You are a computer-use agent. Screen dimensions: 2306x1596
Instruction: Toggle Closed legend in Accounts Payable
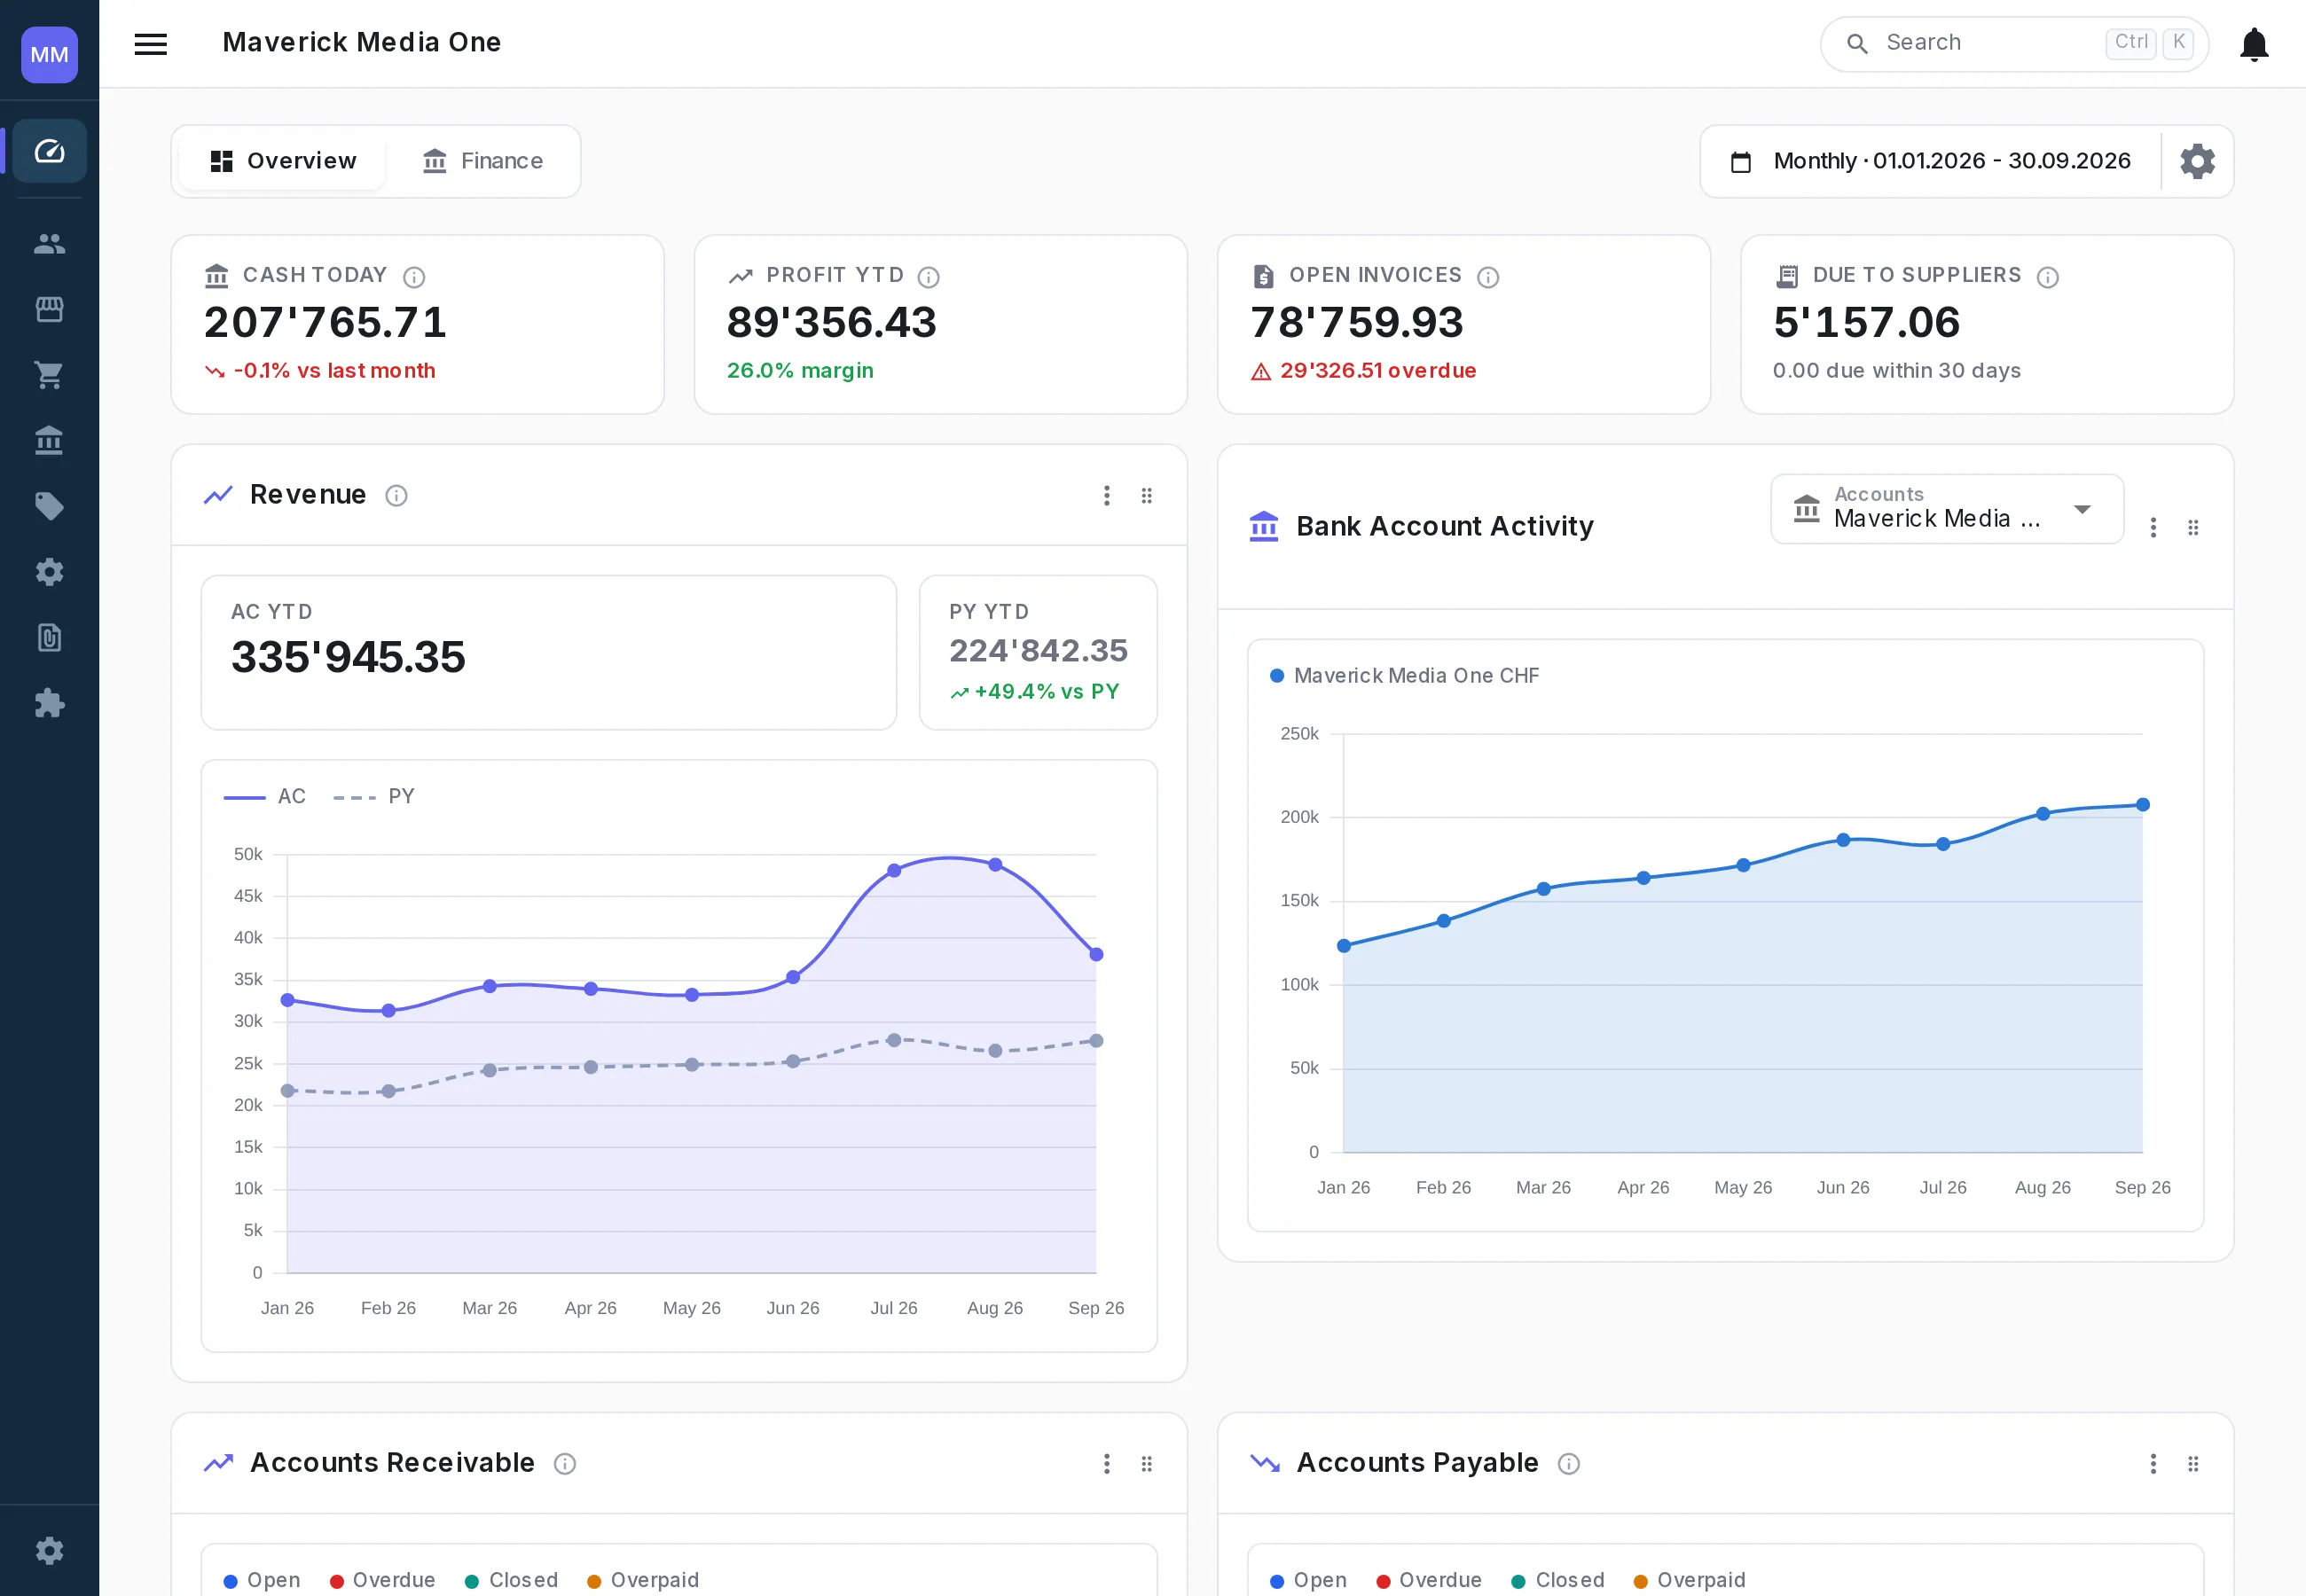(1558, 1579)
